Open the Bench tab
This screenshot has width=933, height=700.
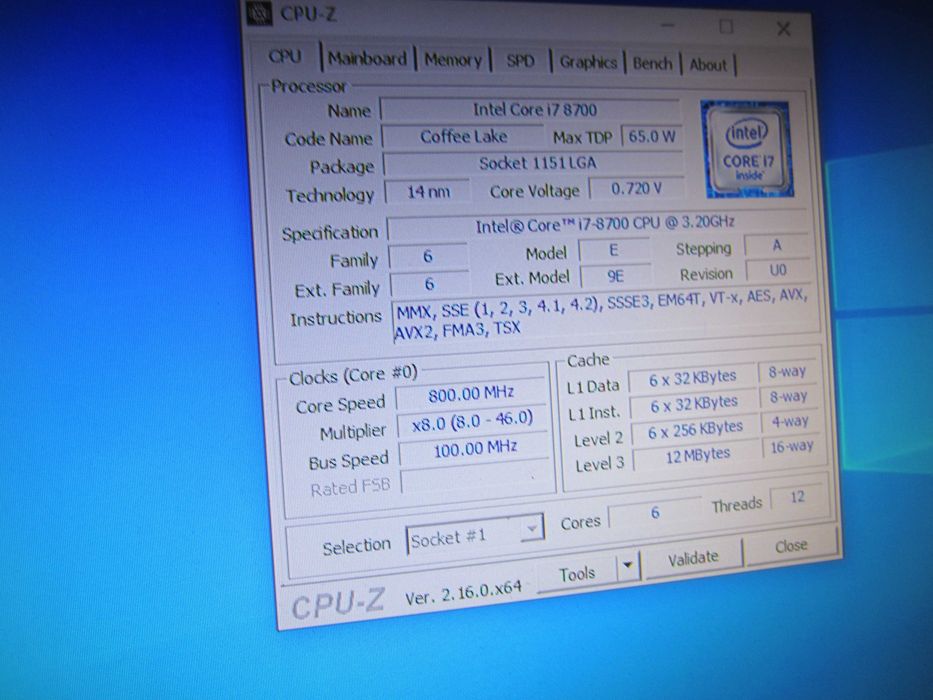[x=652, y=64]
